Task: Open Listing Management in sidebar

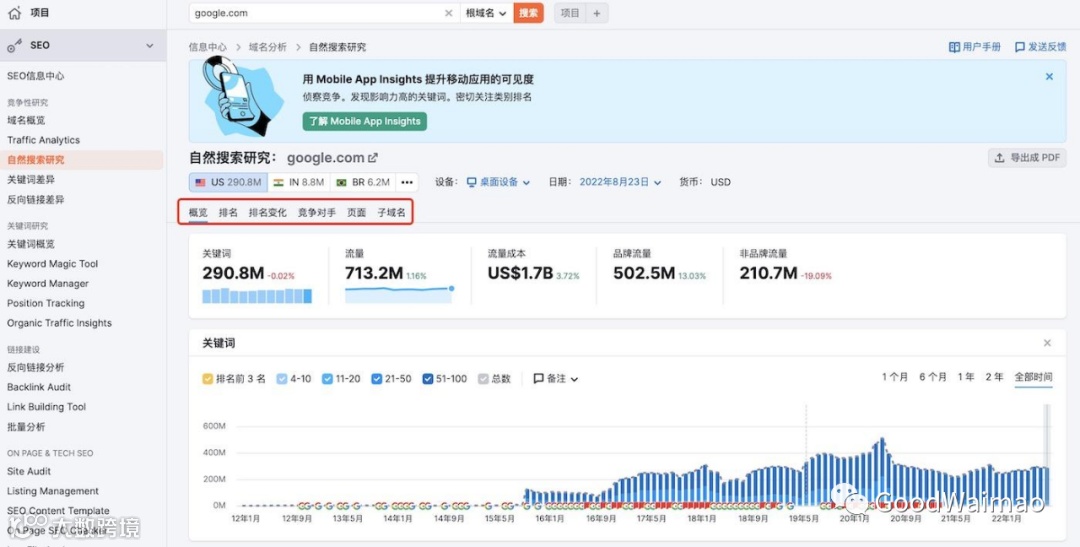Action: click(53, 492)
